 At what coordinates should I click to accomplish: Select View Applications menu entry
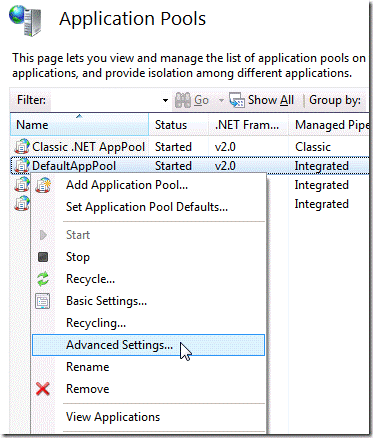point(148,417)
